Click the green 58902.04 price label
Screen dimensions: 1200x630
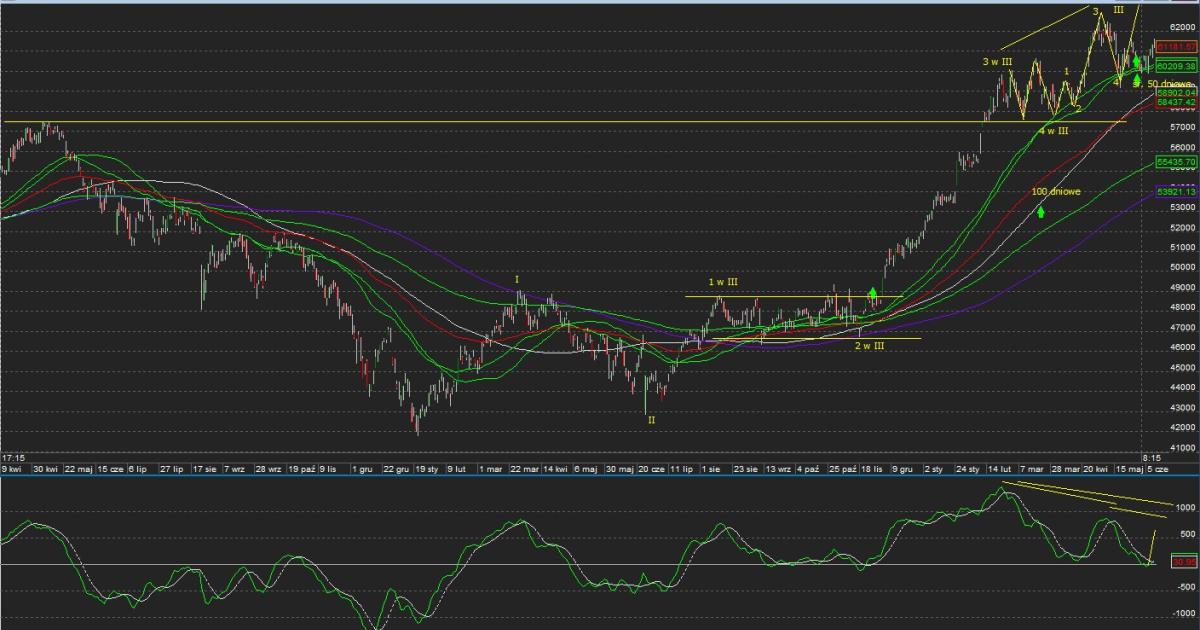(1176, 92)
